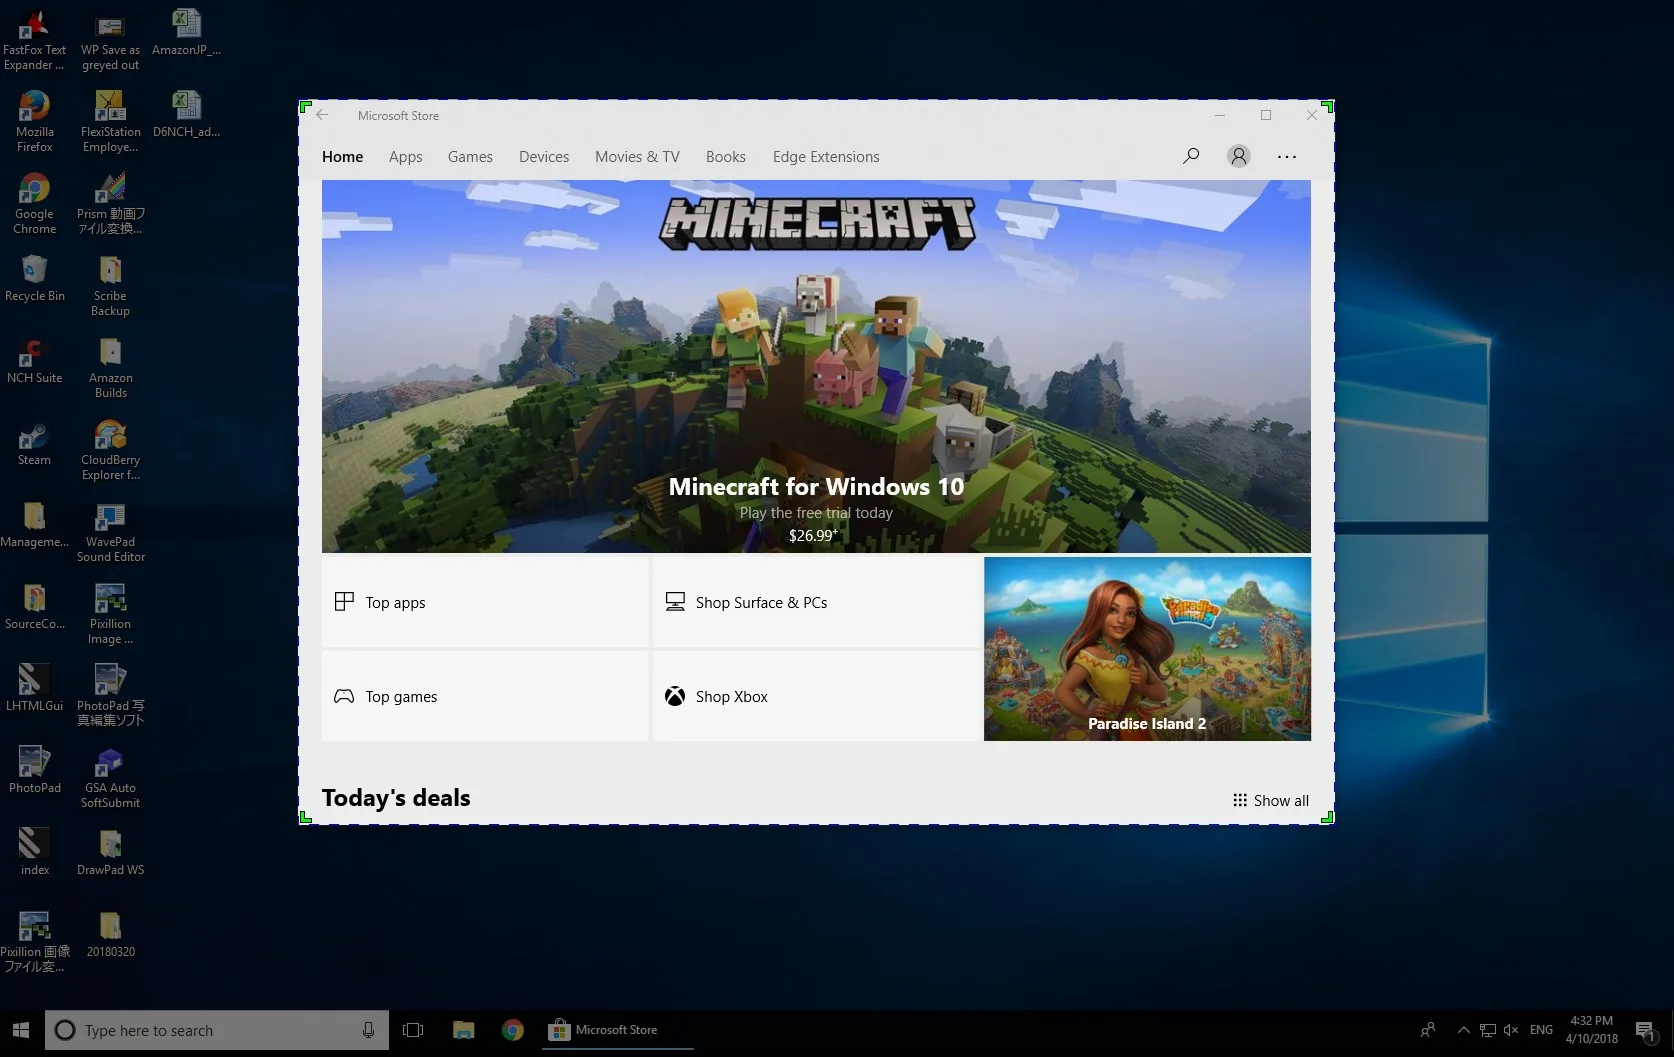Switch to the Games tab
This screenshot has width=1674, height=1057.
(x=470, y=157)
